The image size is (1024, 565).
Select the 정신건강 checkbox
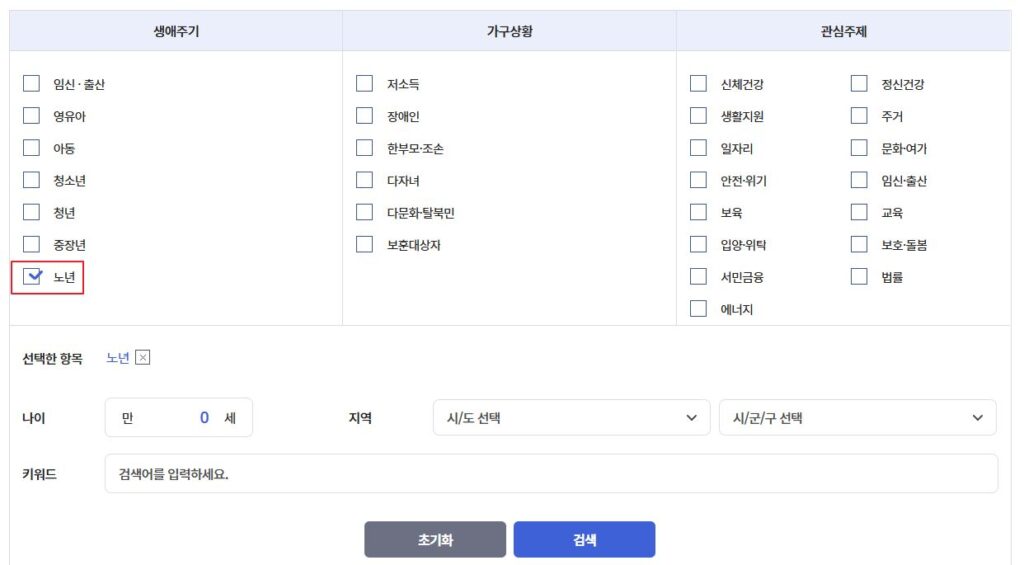point(859,84)
